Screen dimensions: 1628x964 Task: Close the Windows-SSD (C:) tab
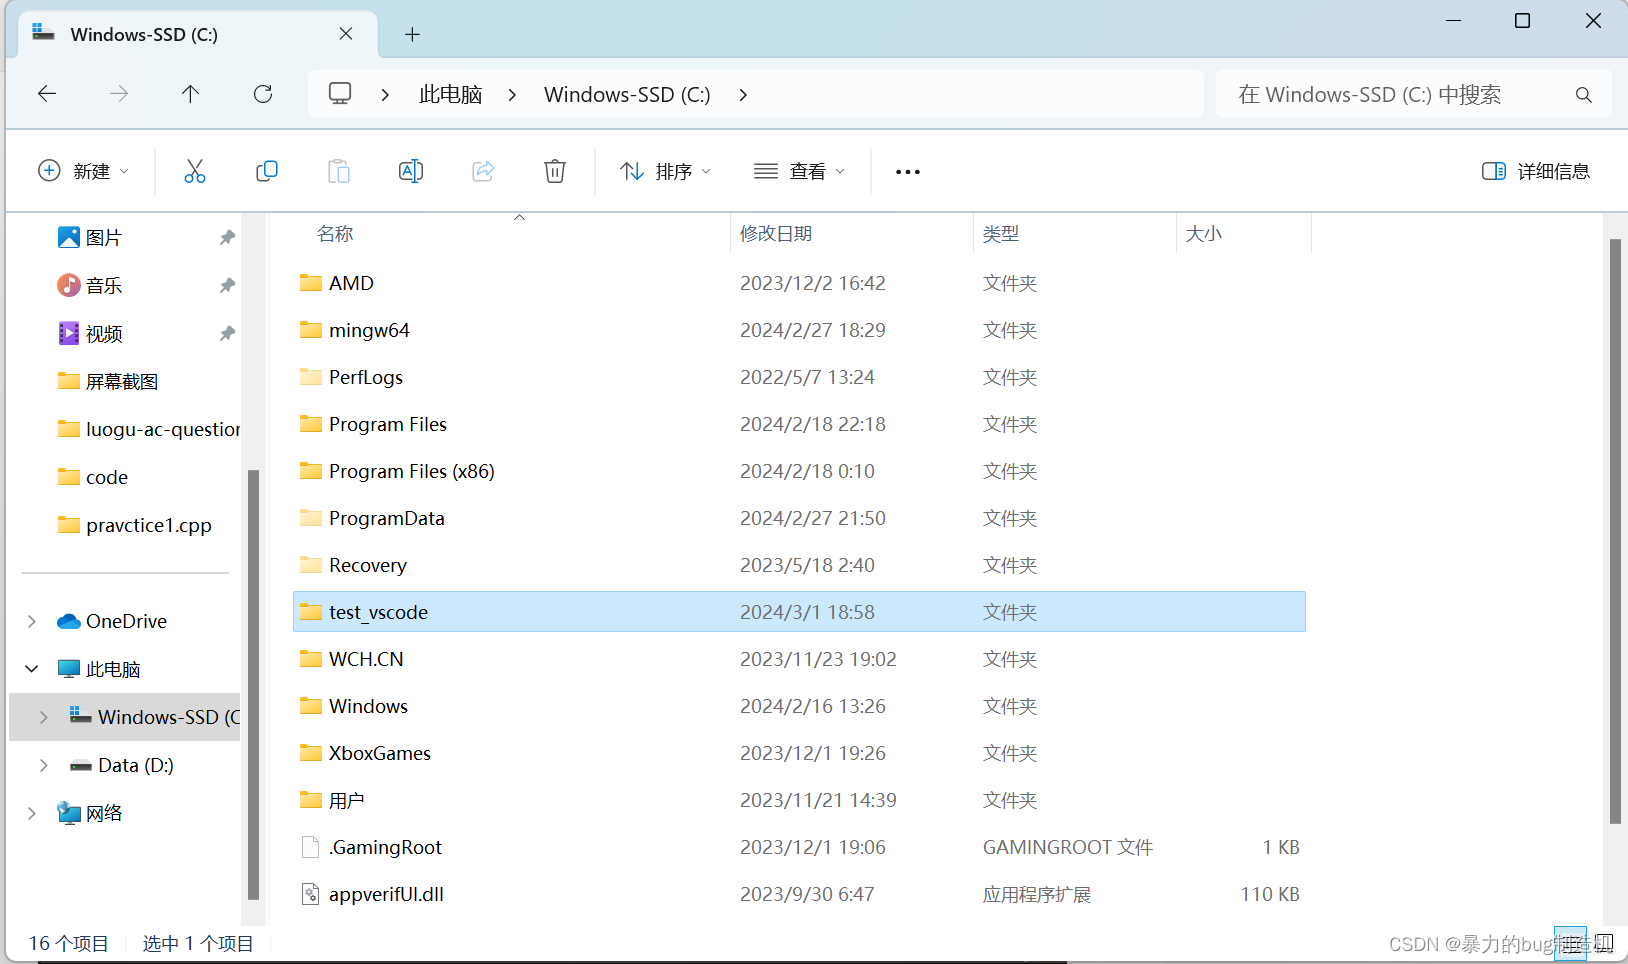click(x=346, y=34)
